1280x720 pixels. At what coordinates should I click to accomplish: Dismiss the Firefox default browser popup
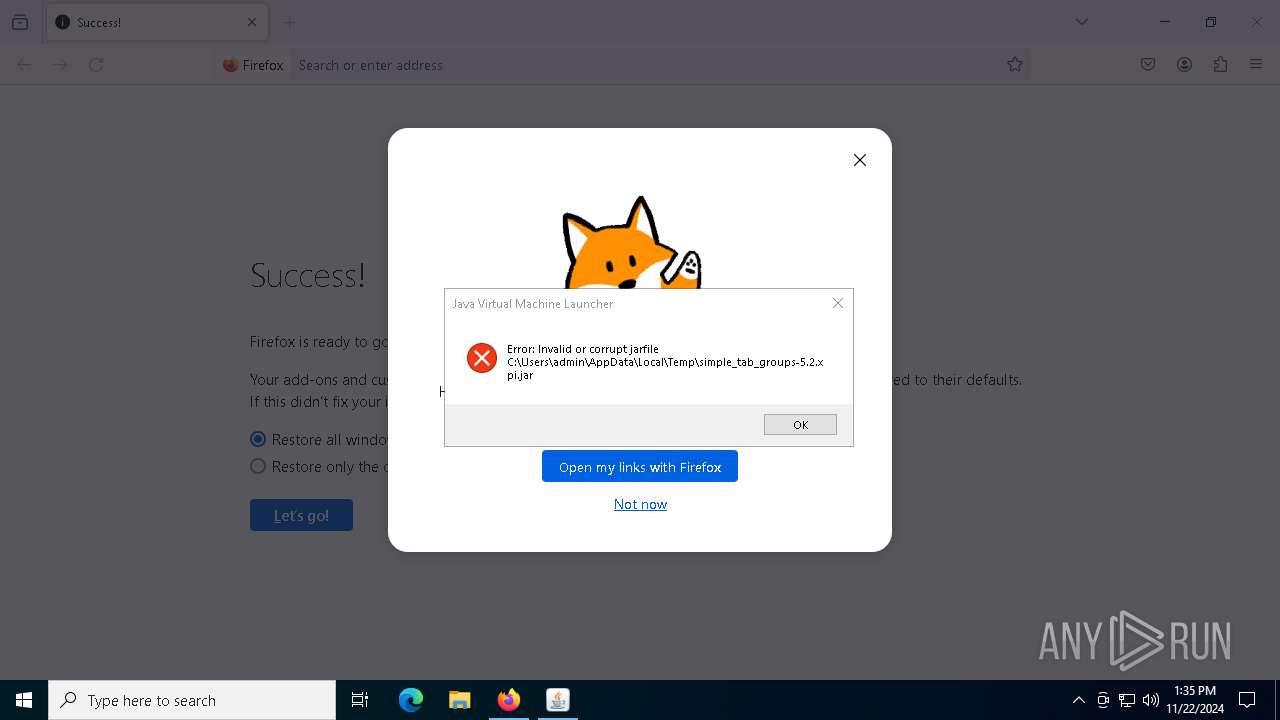pos(860,160)
